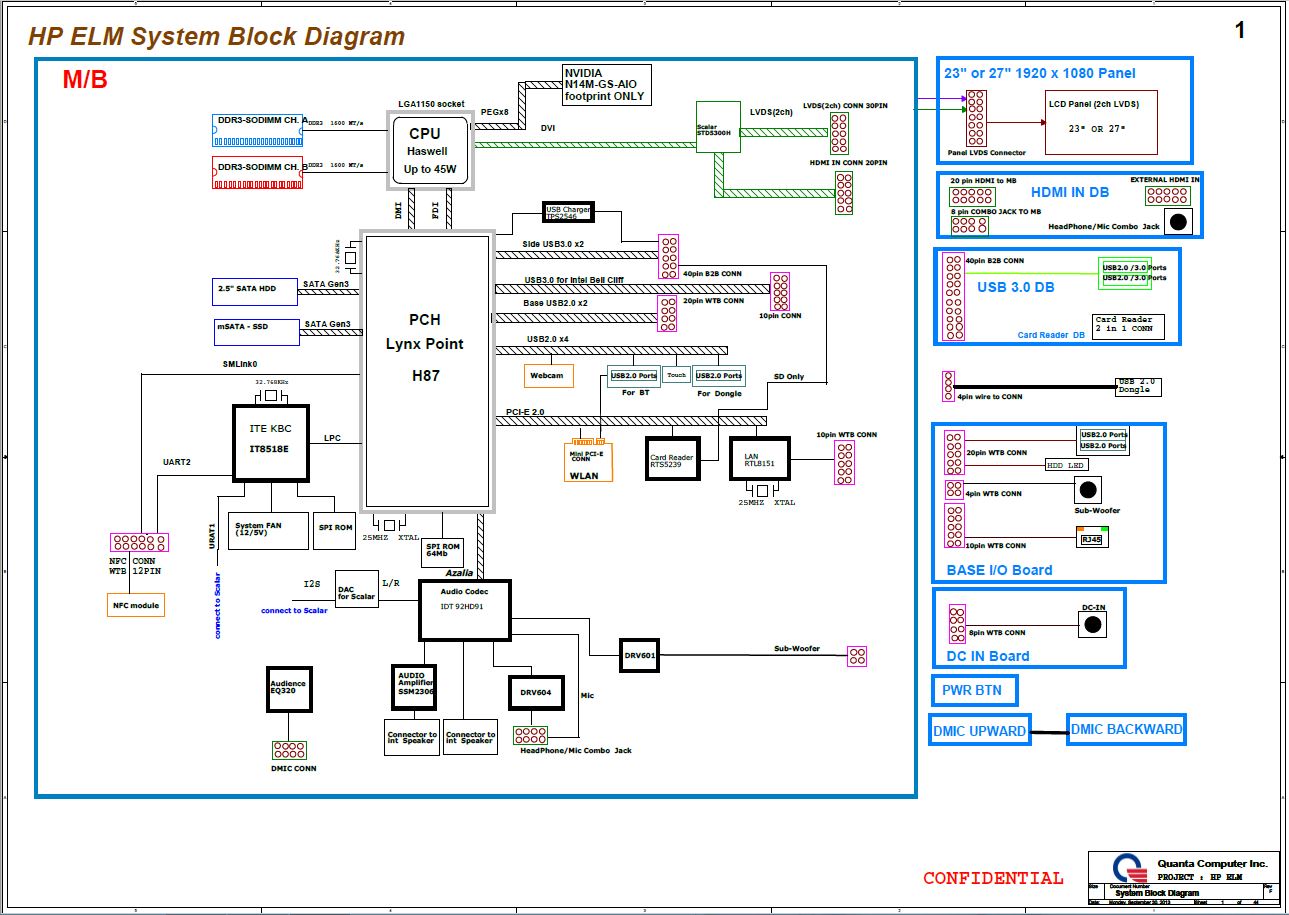Viewport: 1289px width, 915px height.
Task: Click the 10pin CONN connector for Bell Cliff
Action: [780, 291]
